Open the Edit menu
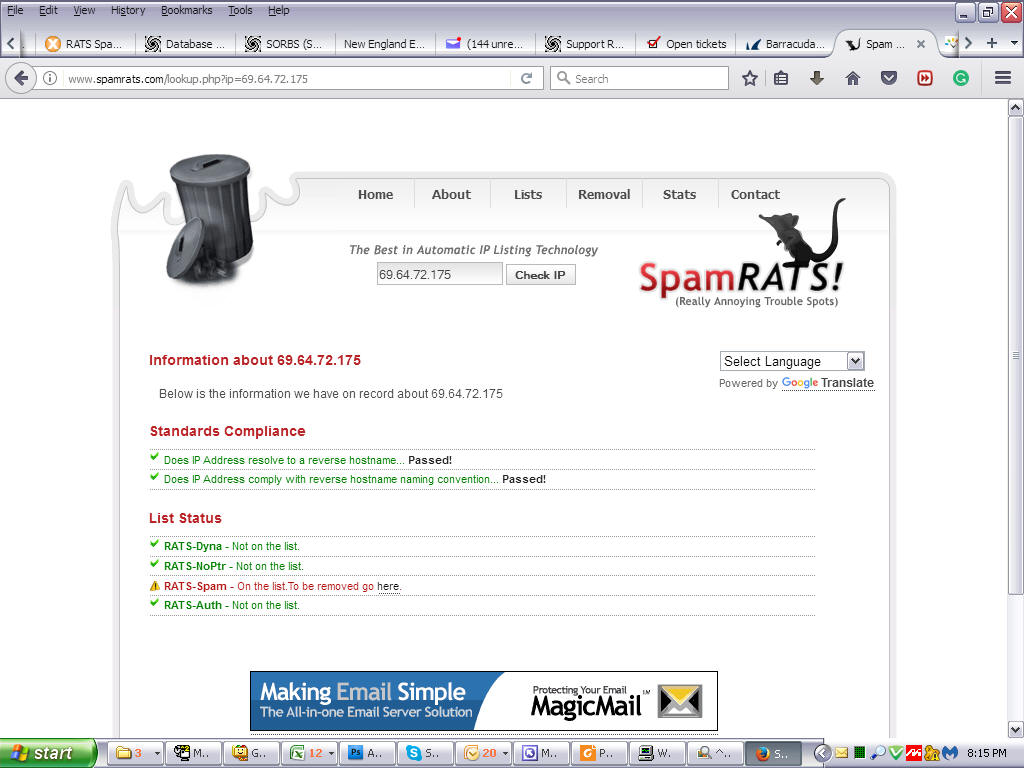 (x=48, y=10)
